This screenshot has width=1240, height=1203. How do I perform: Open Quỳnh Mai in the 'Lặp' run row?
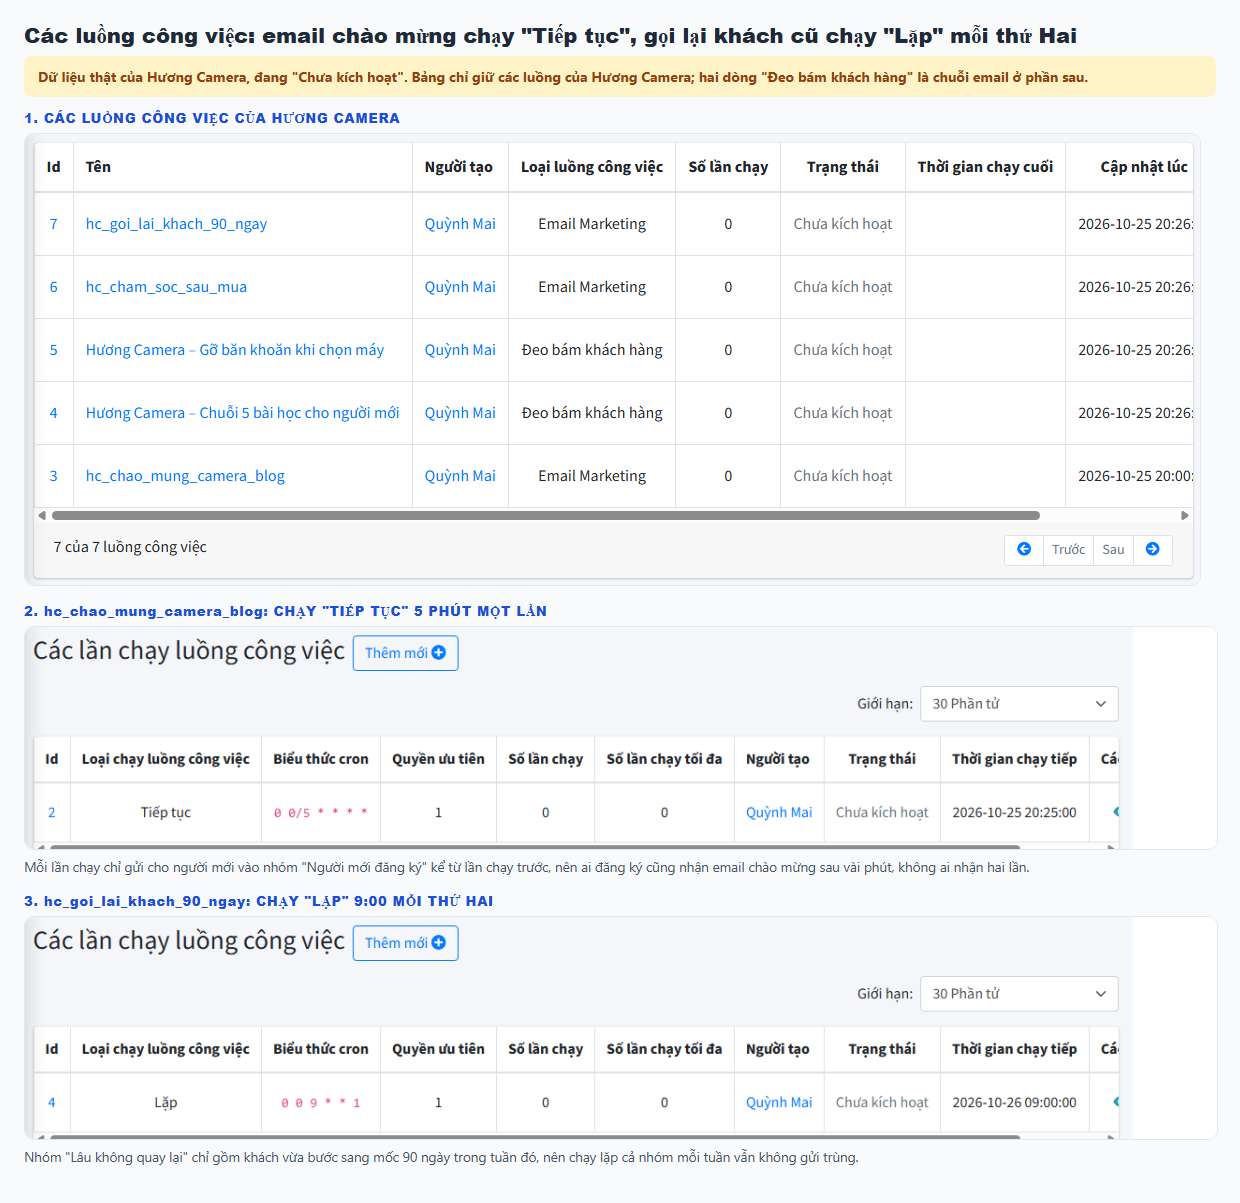tap(779, 1103)
